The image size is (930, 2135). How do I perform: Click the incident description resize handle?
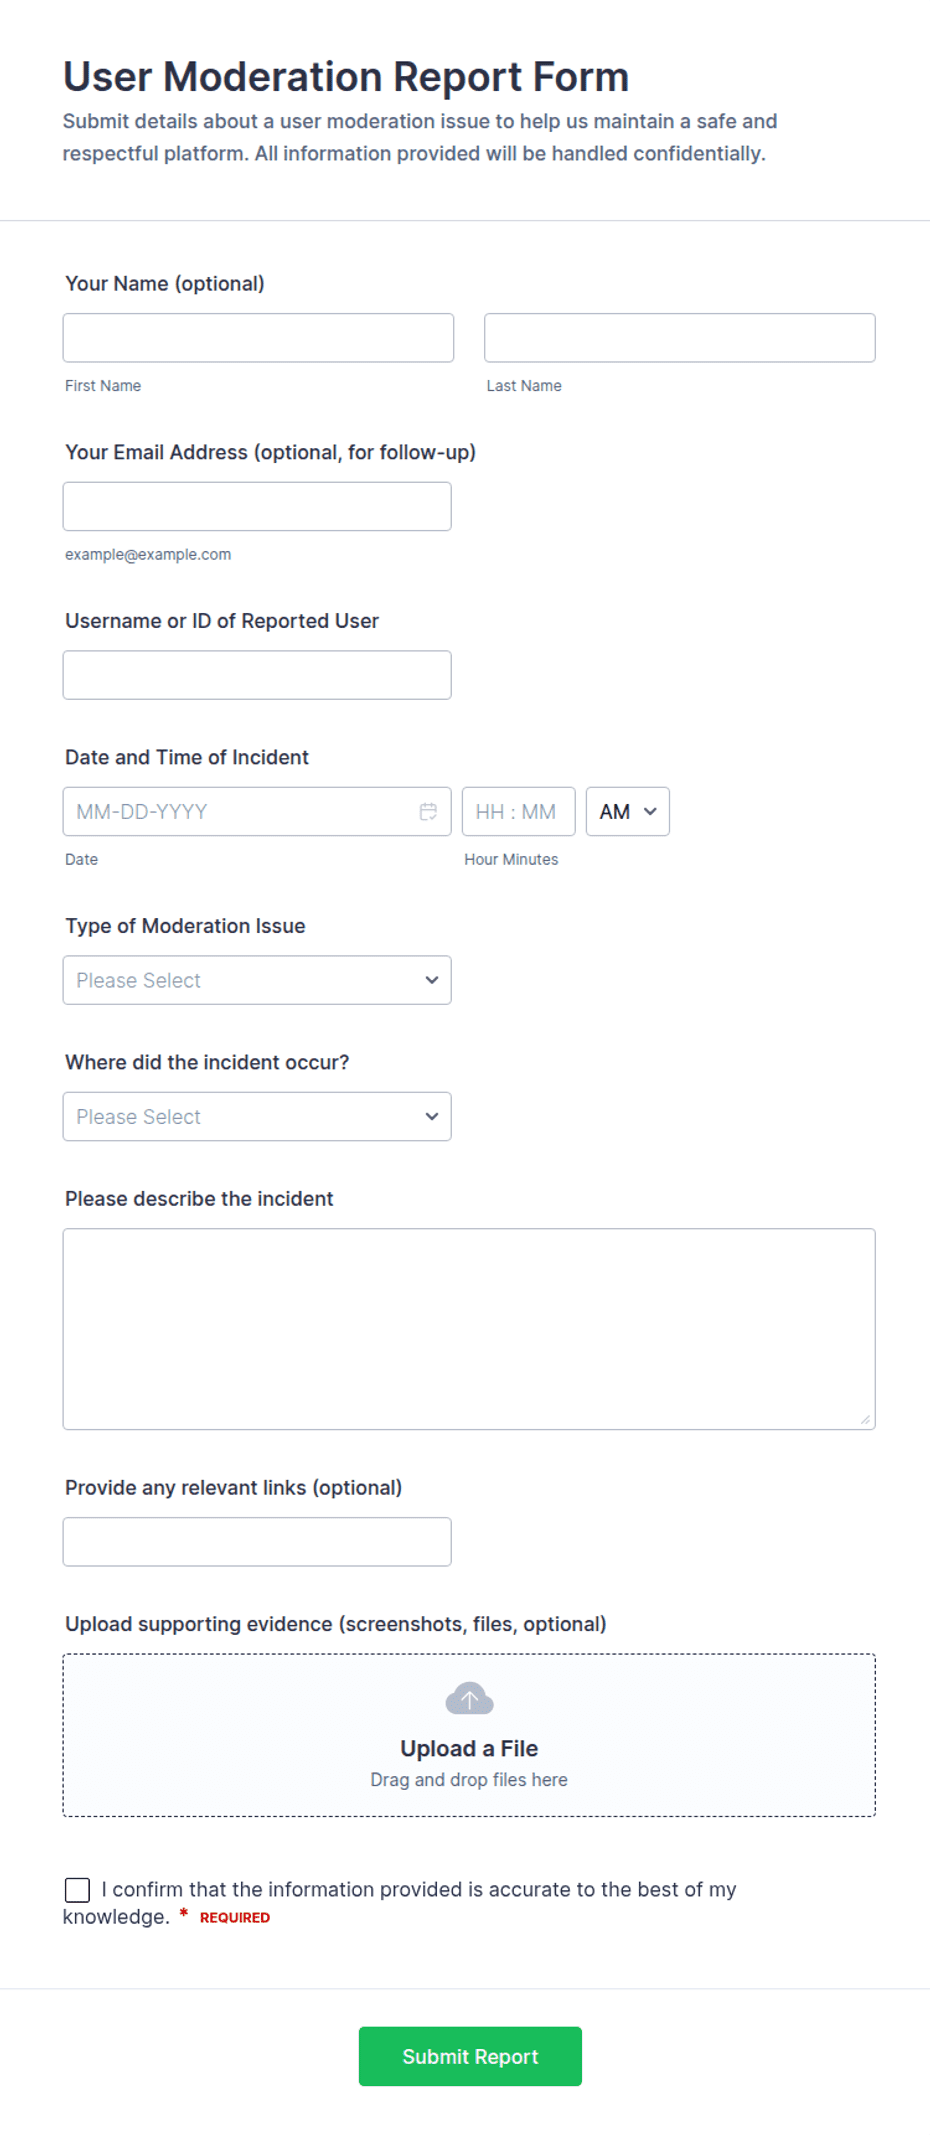(865, 1419)
